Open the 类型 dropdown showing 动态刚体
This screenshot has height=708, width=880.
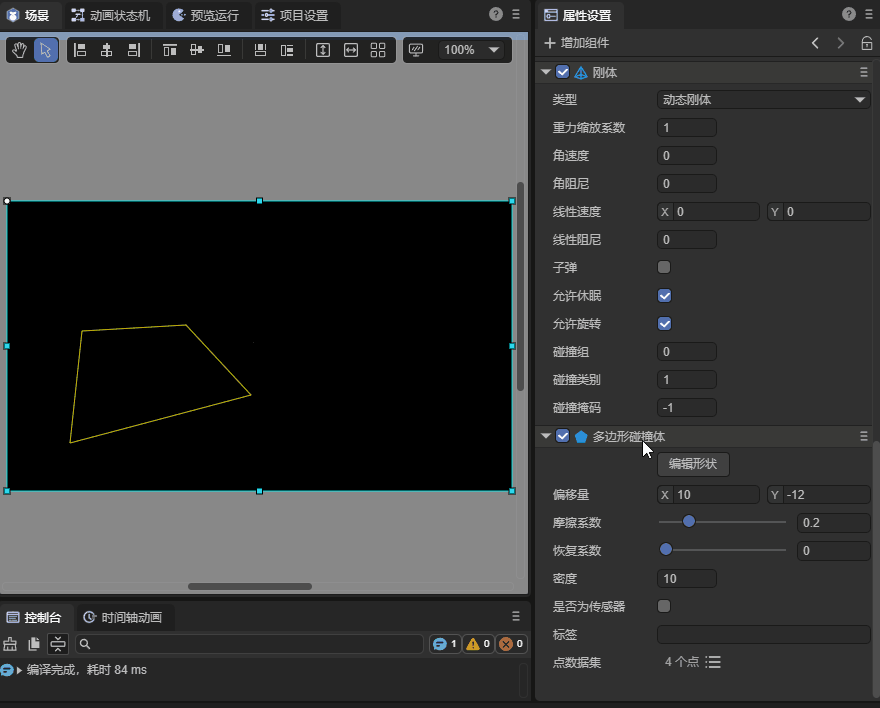(x=763, y=100)
